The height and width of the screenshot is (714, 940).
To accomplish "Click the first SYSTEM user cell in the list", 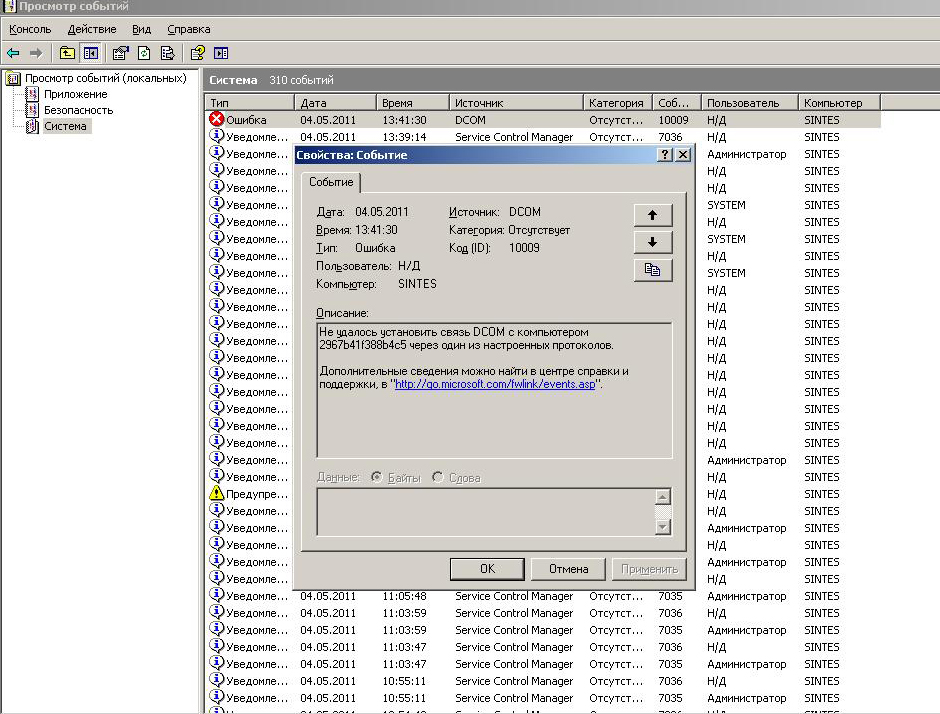I will [x=726, y=205].
